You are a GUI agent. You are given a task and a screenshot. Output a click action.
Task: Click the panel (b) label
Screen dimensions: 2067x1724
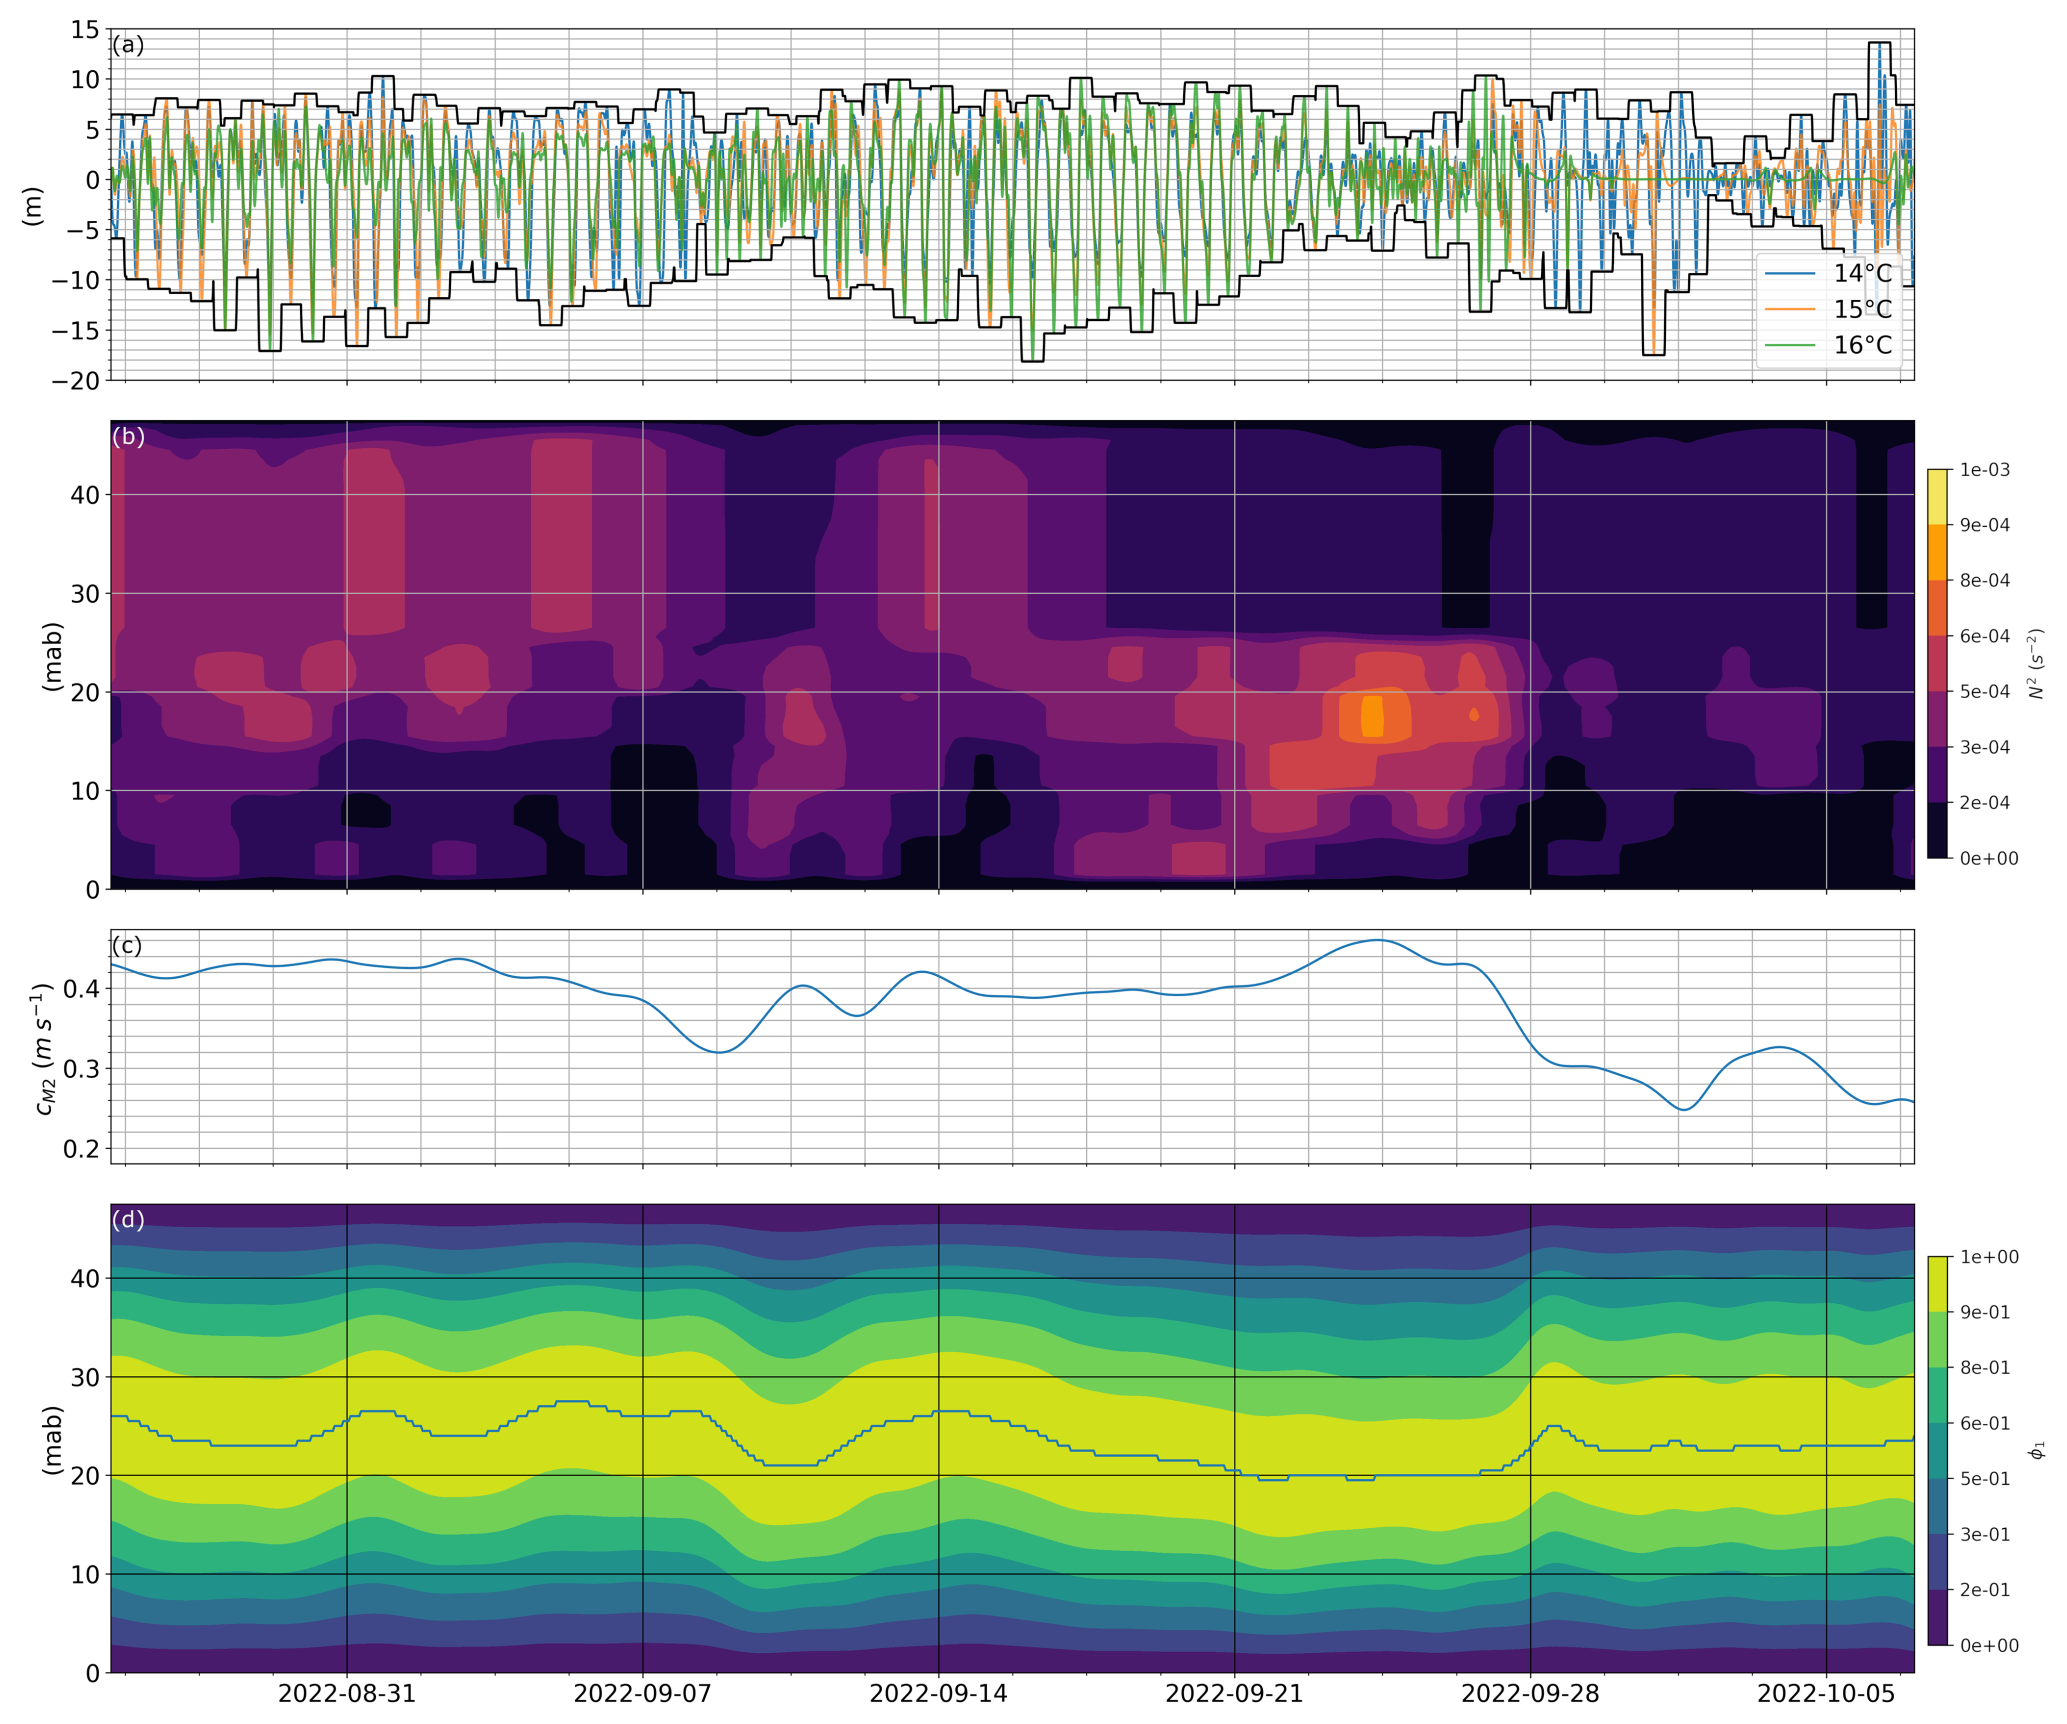[128, 436]
